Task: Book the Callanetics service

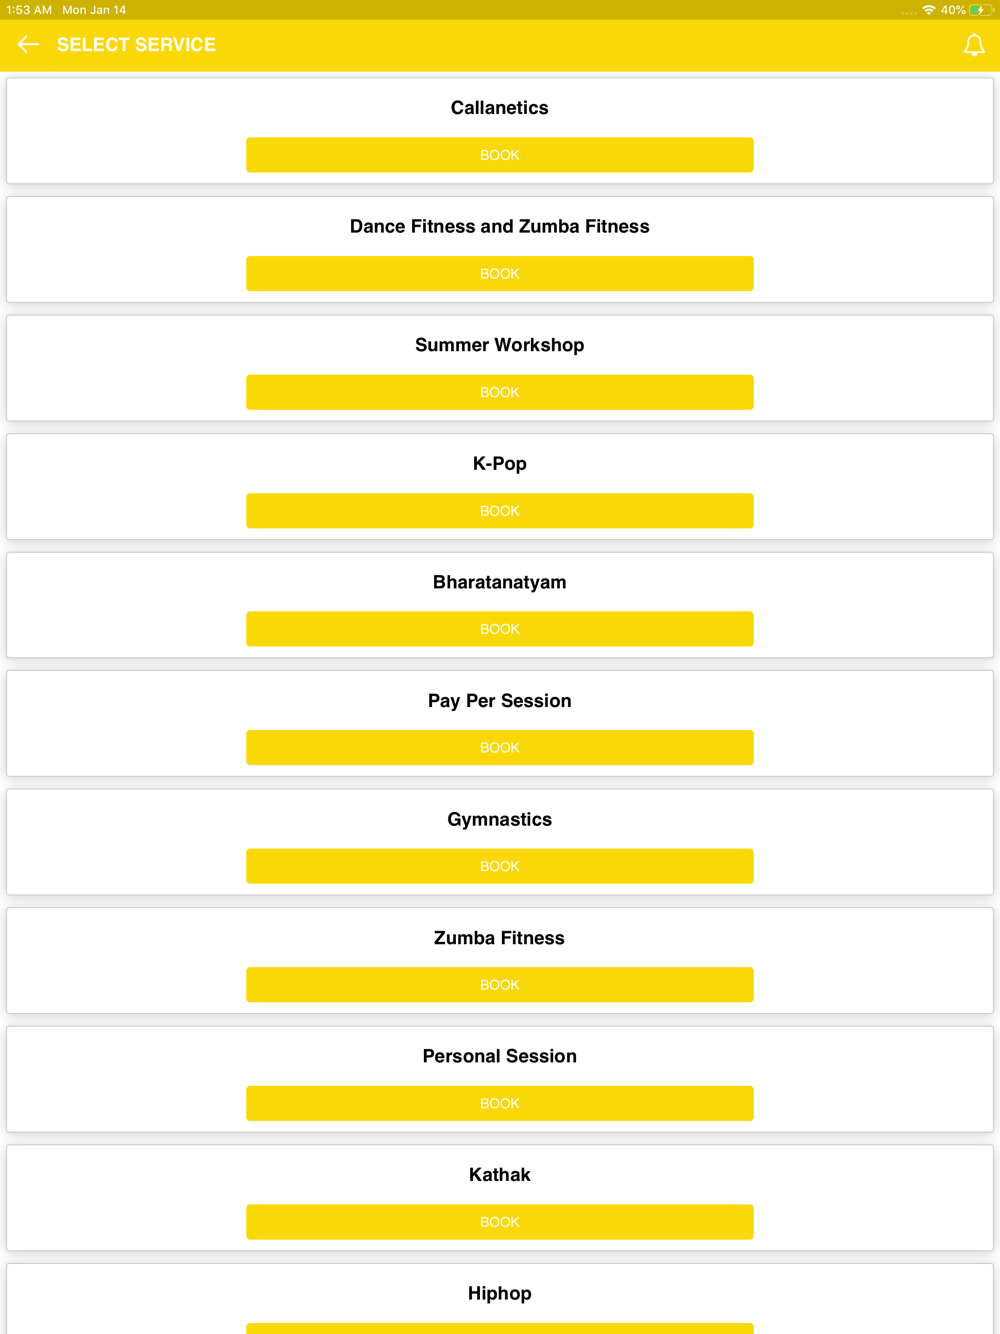Action: pos(500,155)
